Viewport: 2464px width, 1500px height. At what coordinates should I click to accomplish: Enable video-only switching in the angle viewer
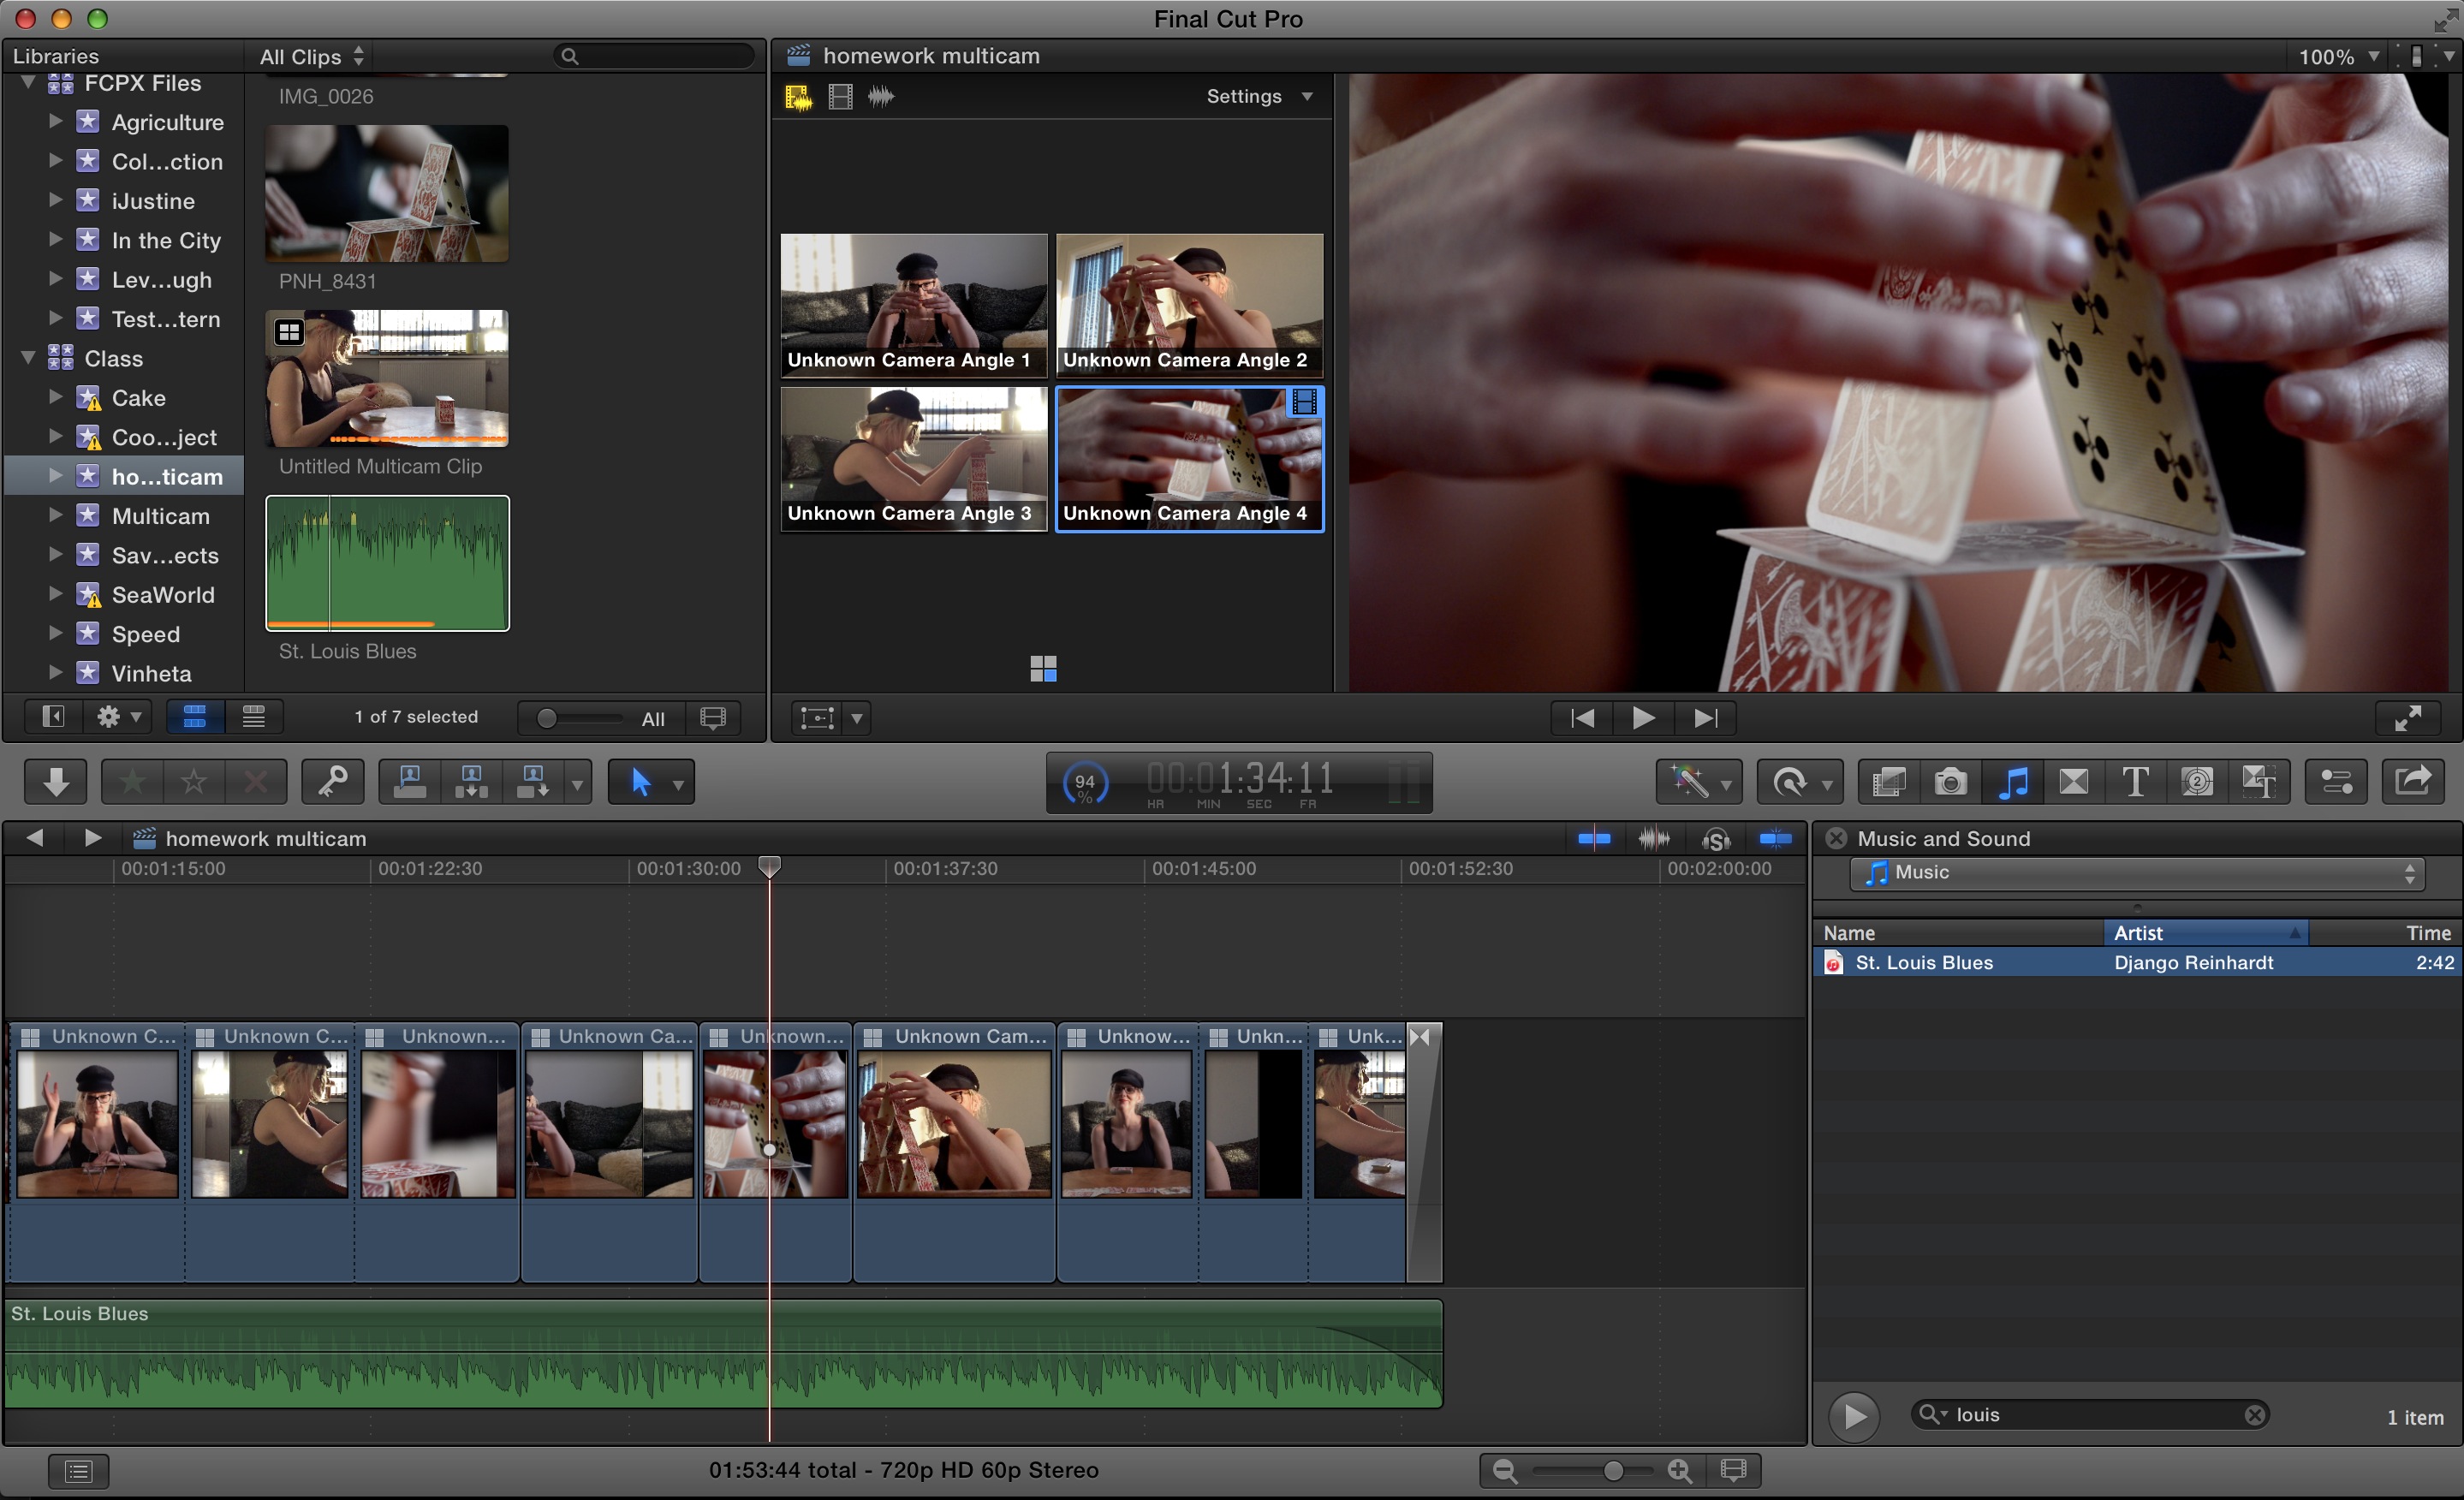pyautogui.click(x=840, y=97)
